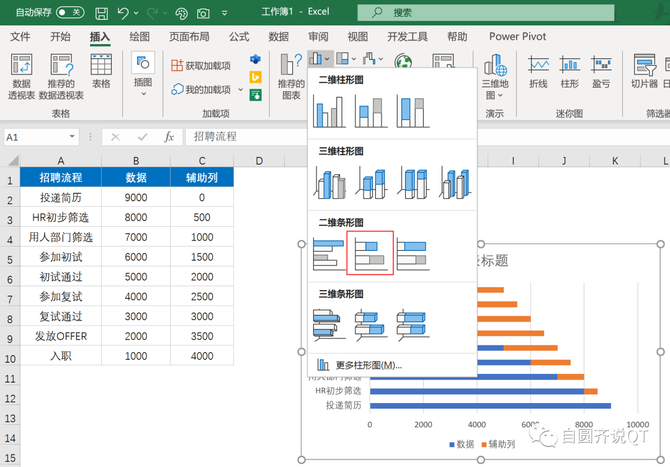Click the select-all corner of the sheet
This screenshot has height=467, width=670.
[x=13, y=161]
